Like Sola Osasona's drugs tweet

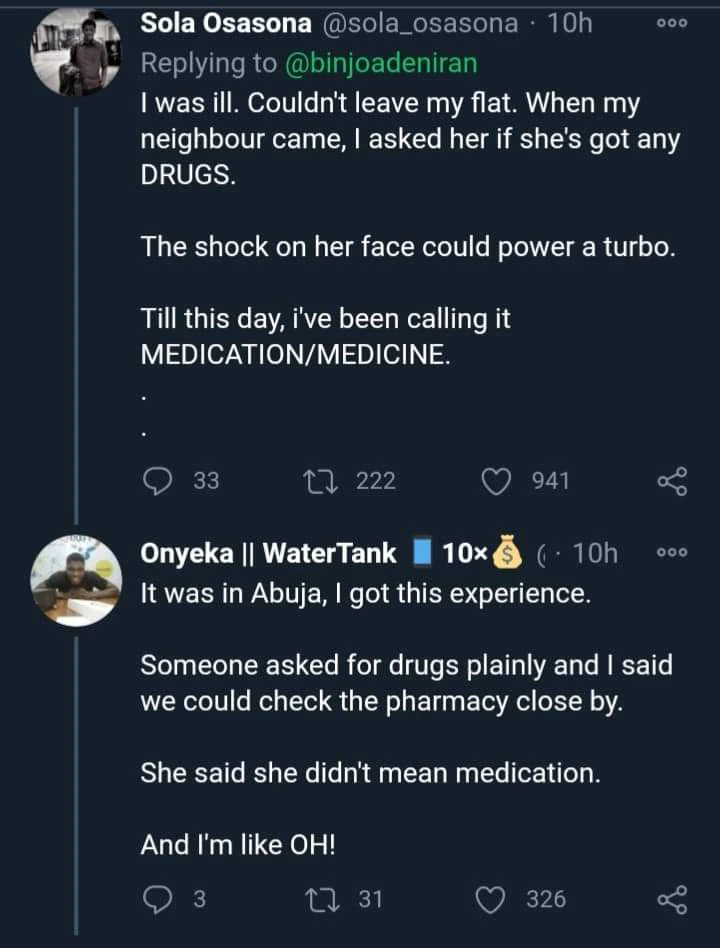[497, 481]
